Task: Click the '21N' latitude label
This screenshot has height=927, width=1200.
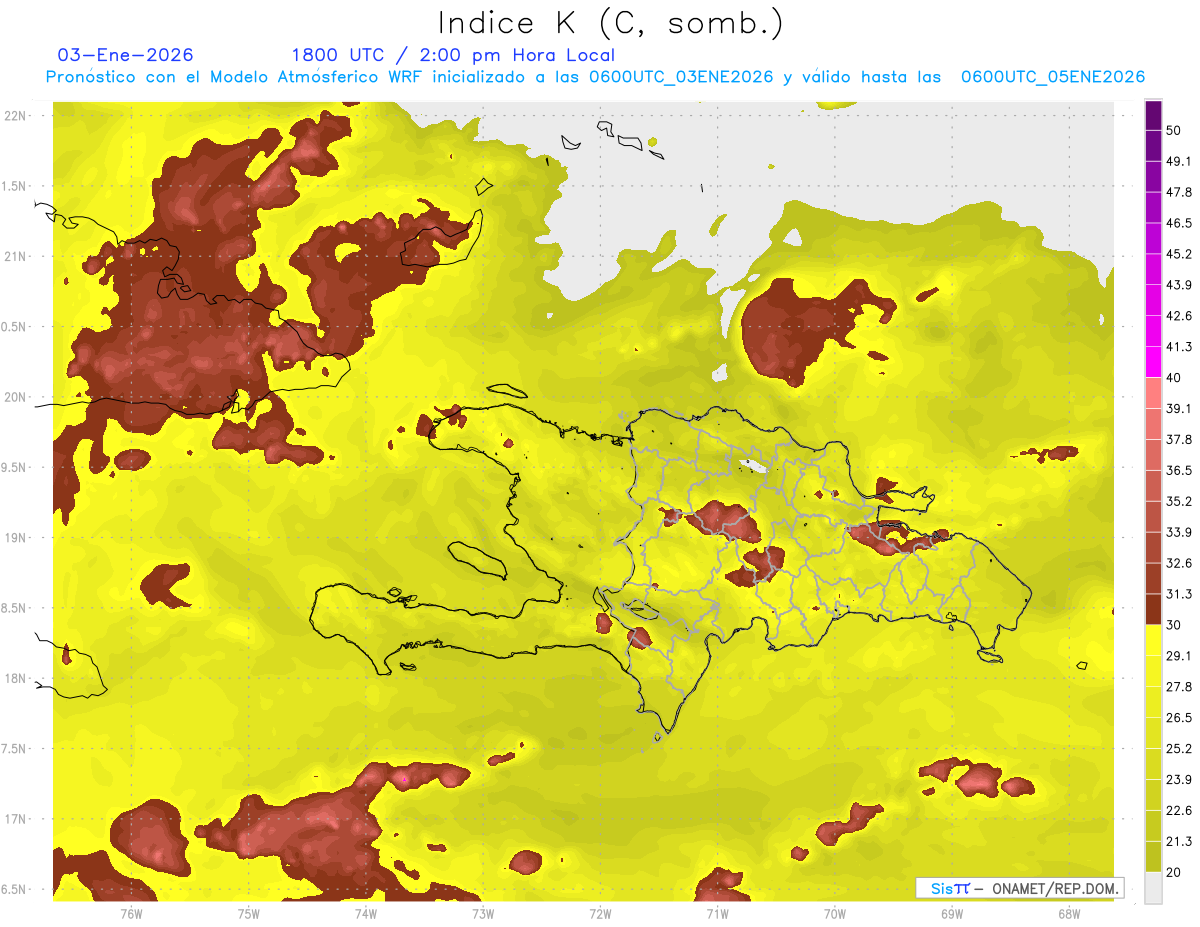Action: click(16, 256)
